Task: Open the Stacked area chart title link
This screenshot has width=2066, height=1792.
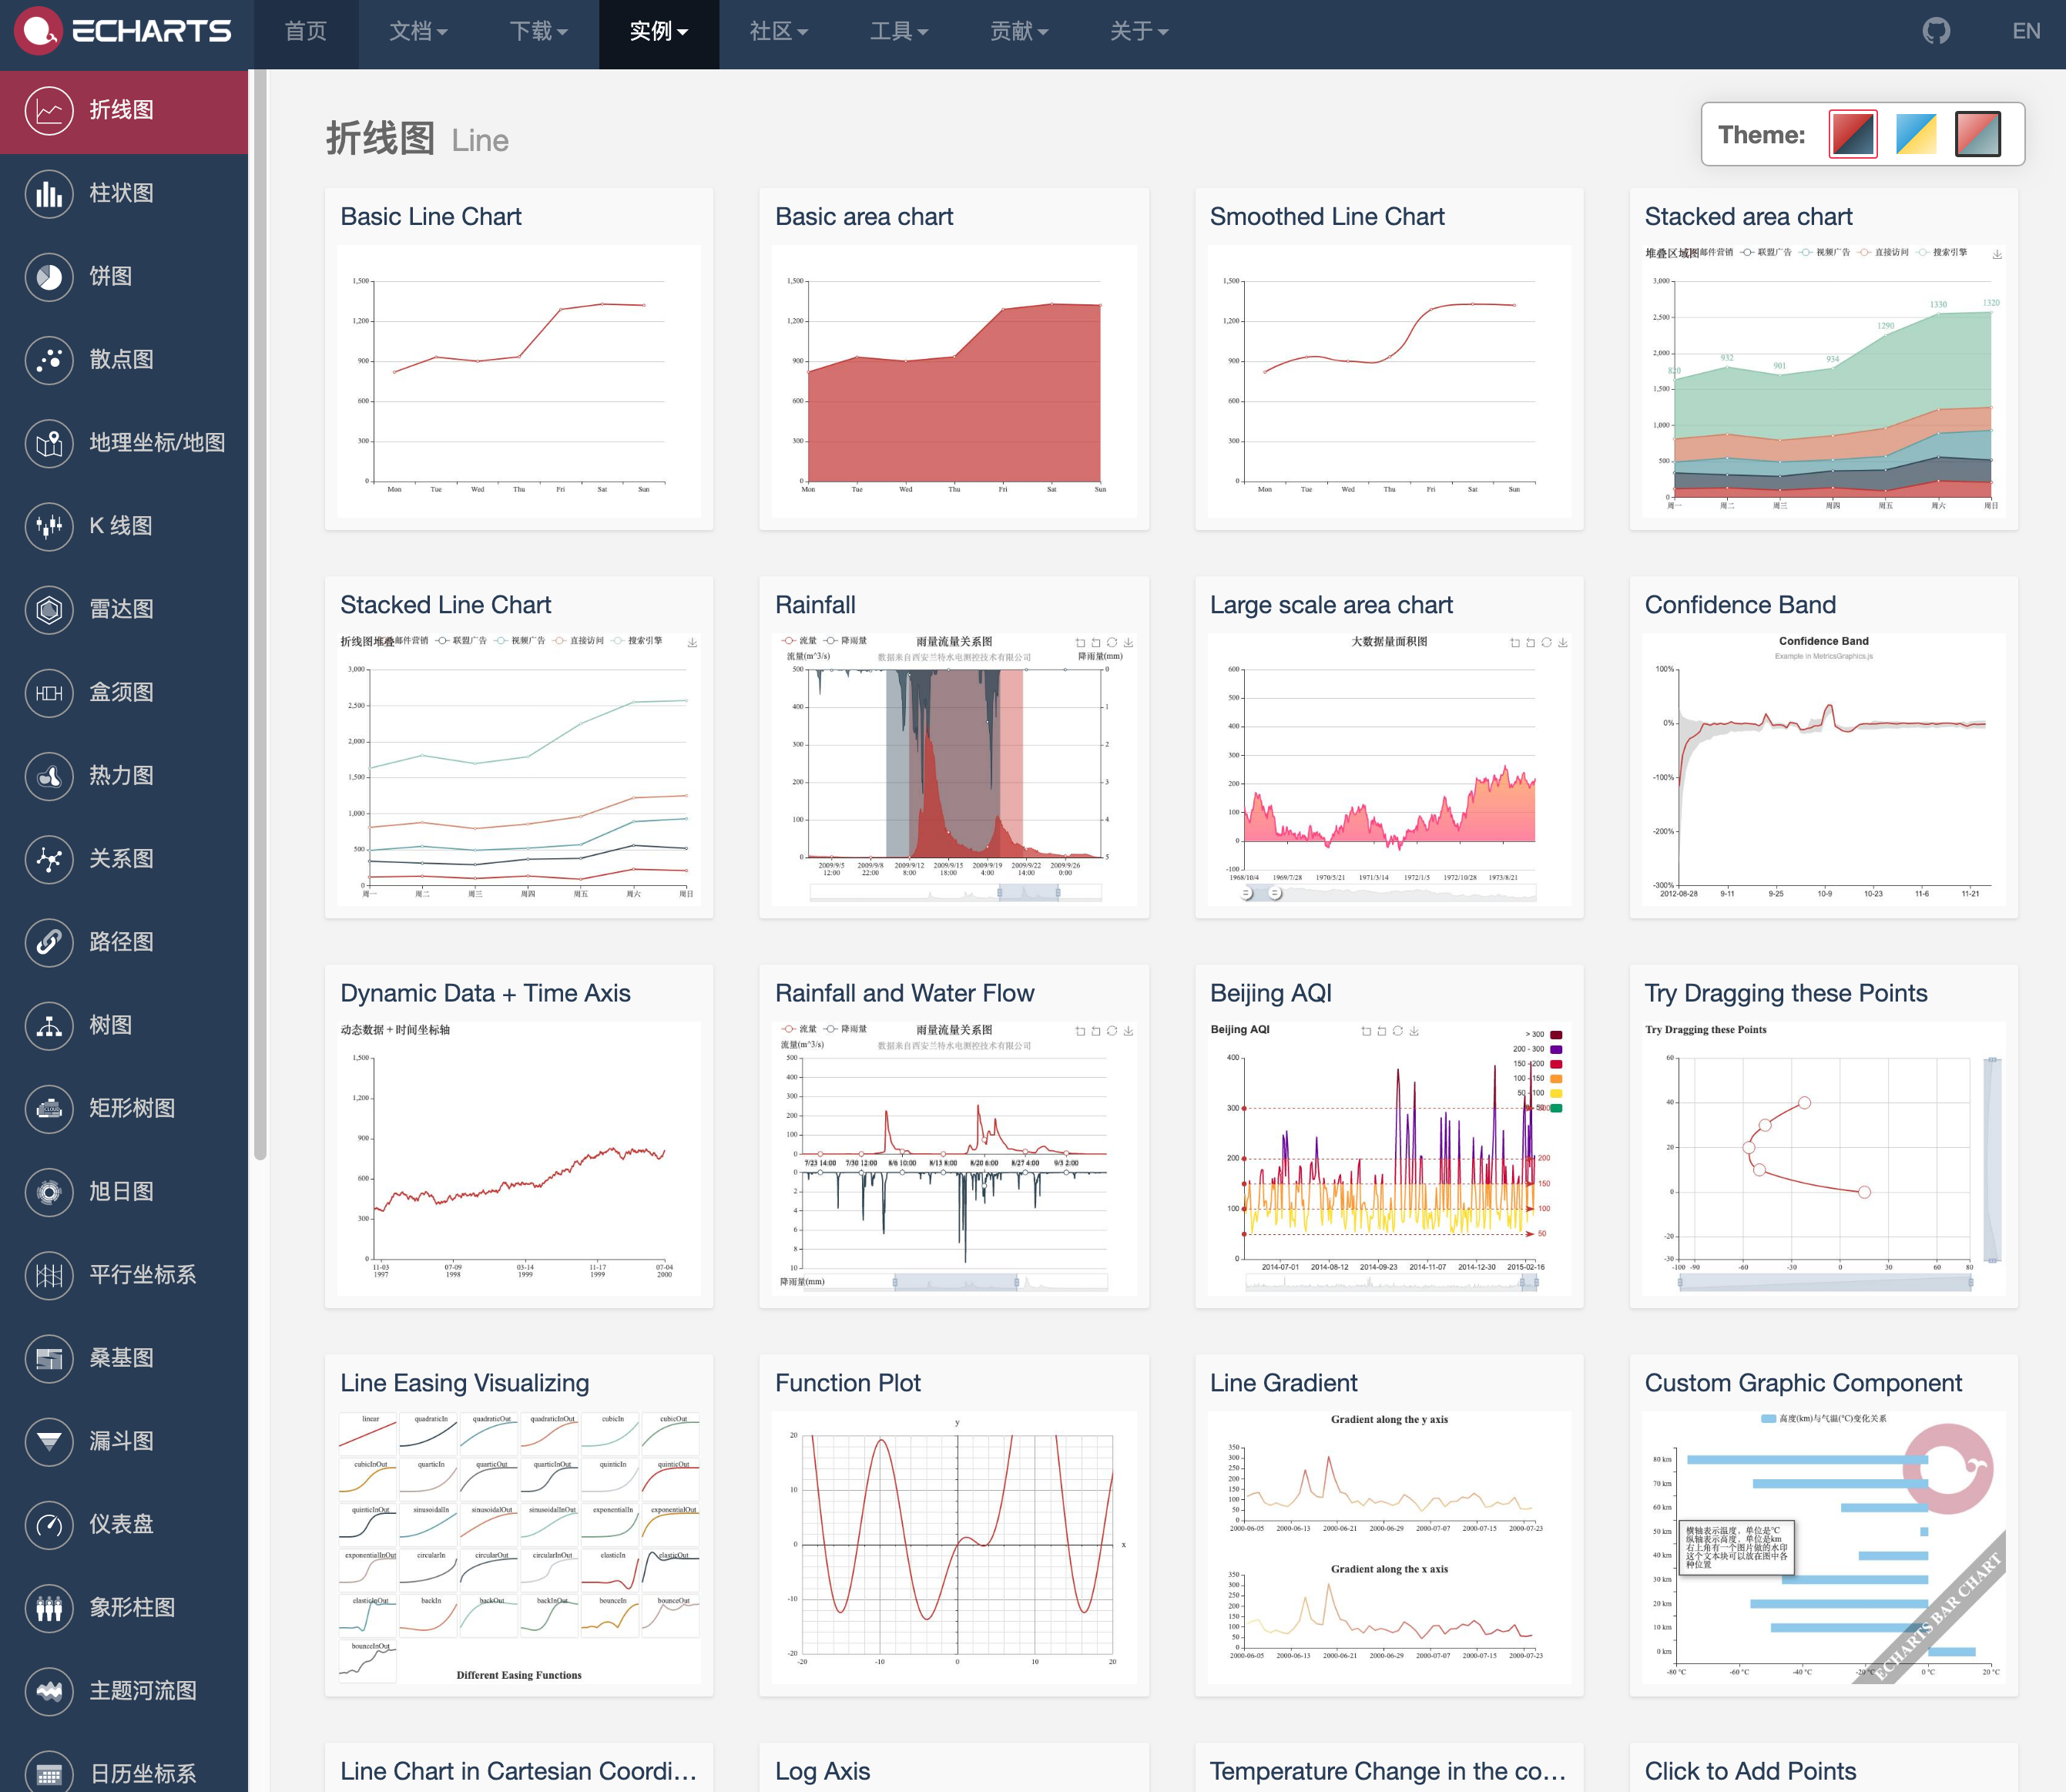Action: pos(1748,217)
